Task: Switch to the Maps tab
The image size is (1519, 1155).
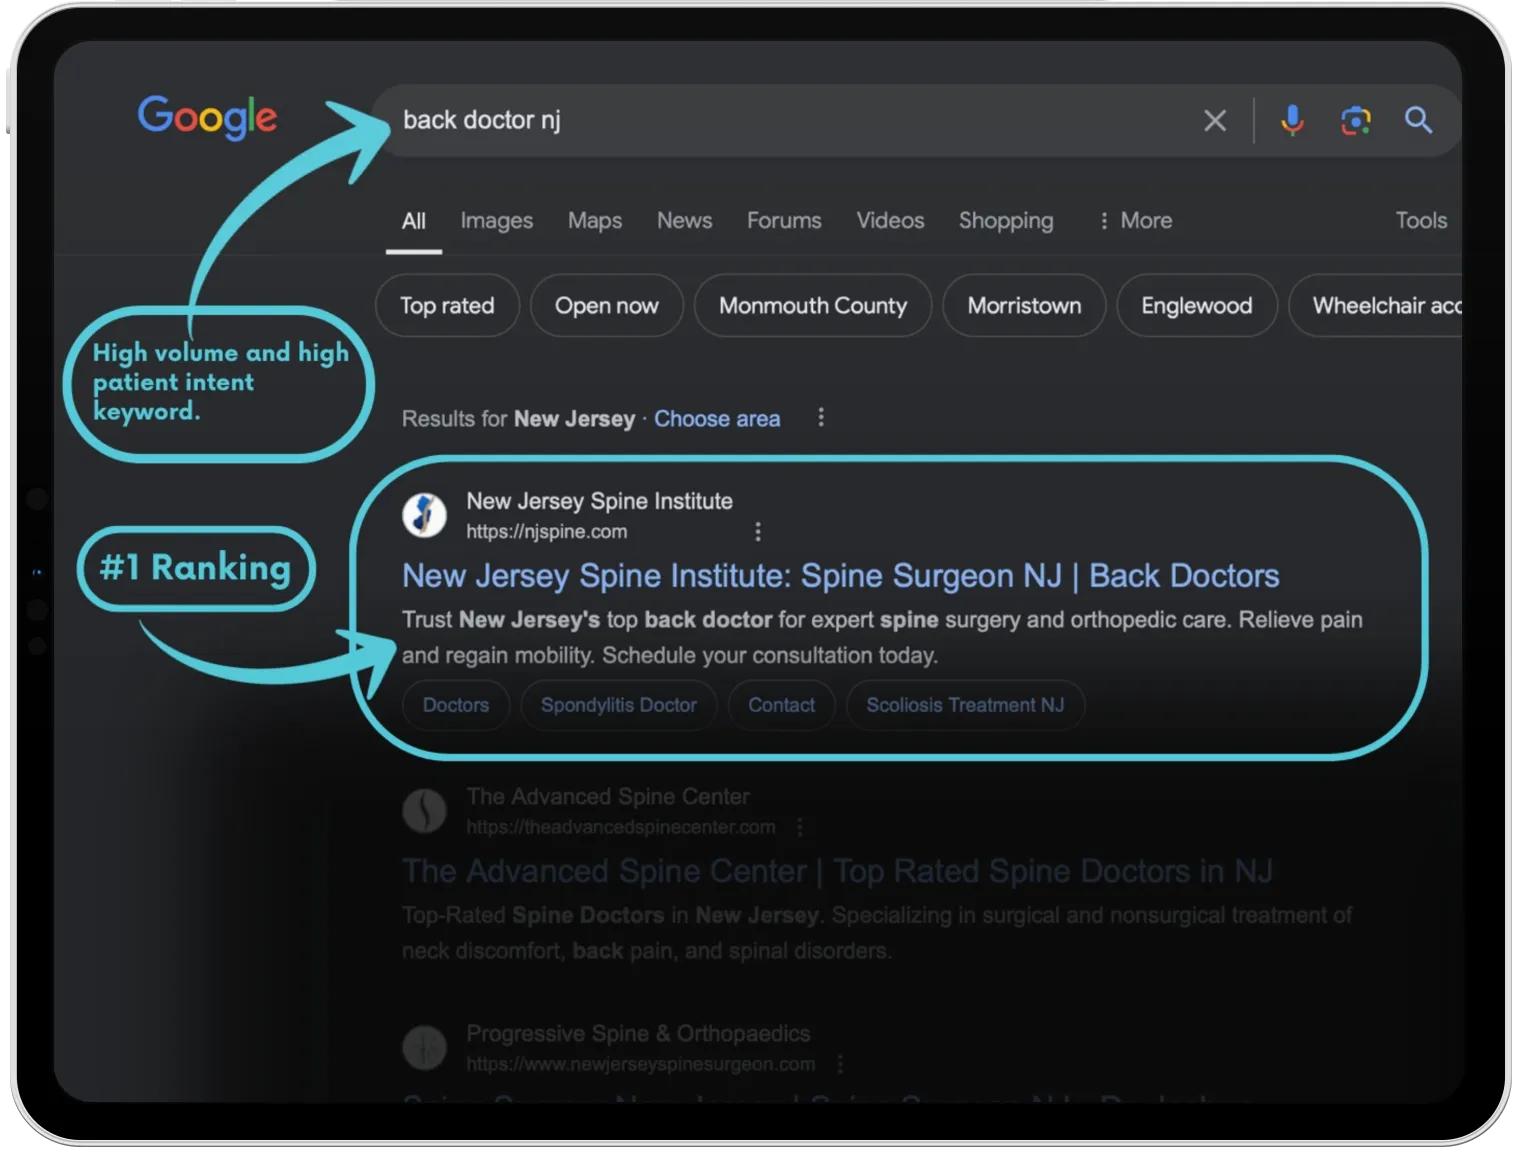Action: [595, 221]
